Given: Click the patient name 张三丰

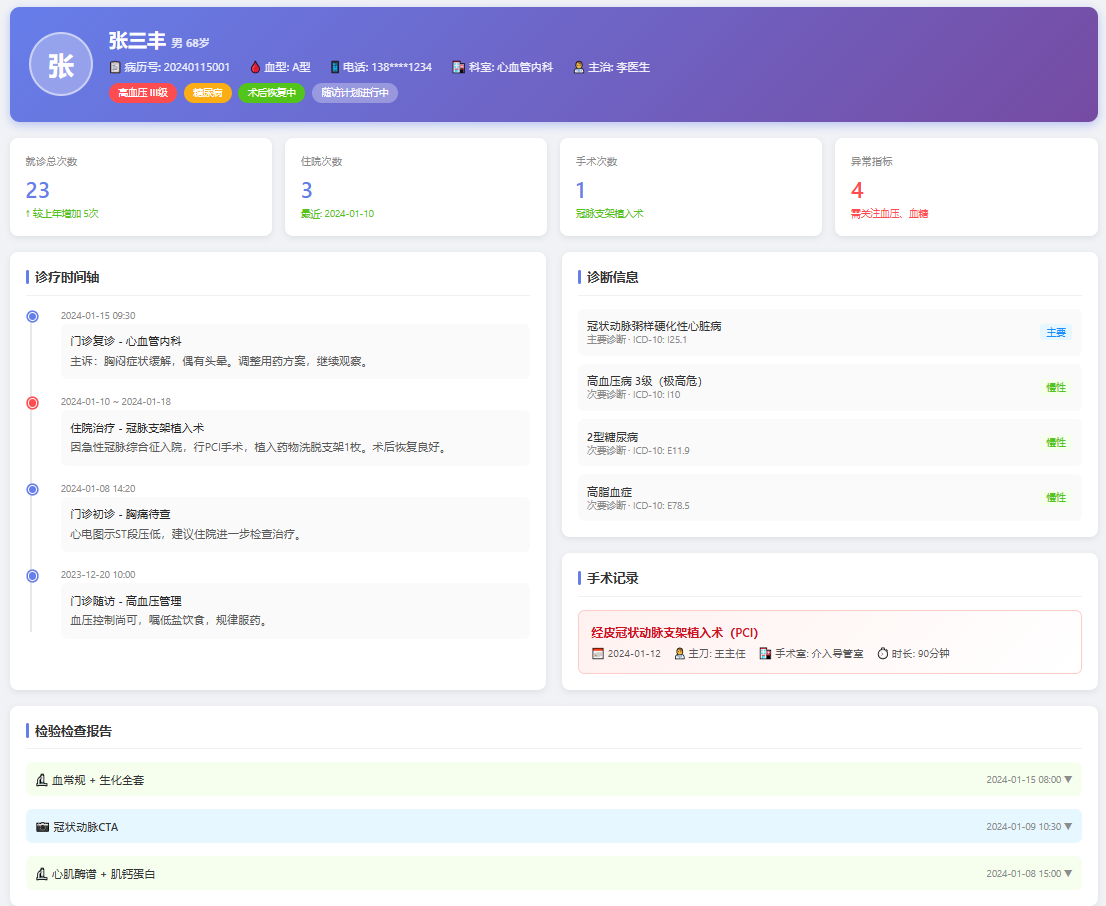Looking at the screenshot, I should coord(138,41).
